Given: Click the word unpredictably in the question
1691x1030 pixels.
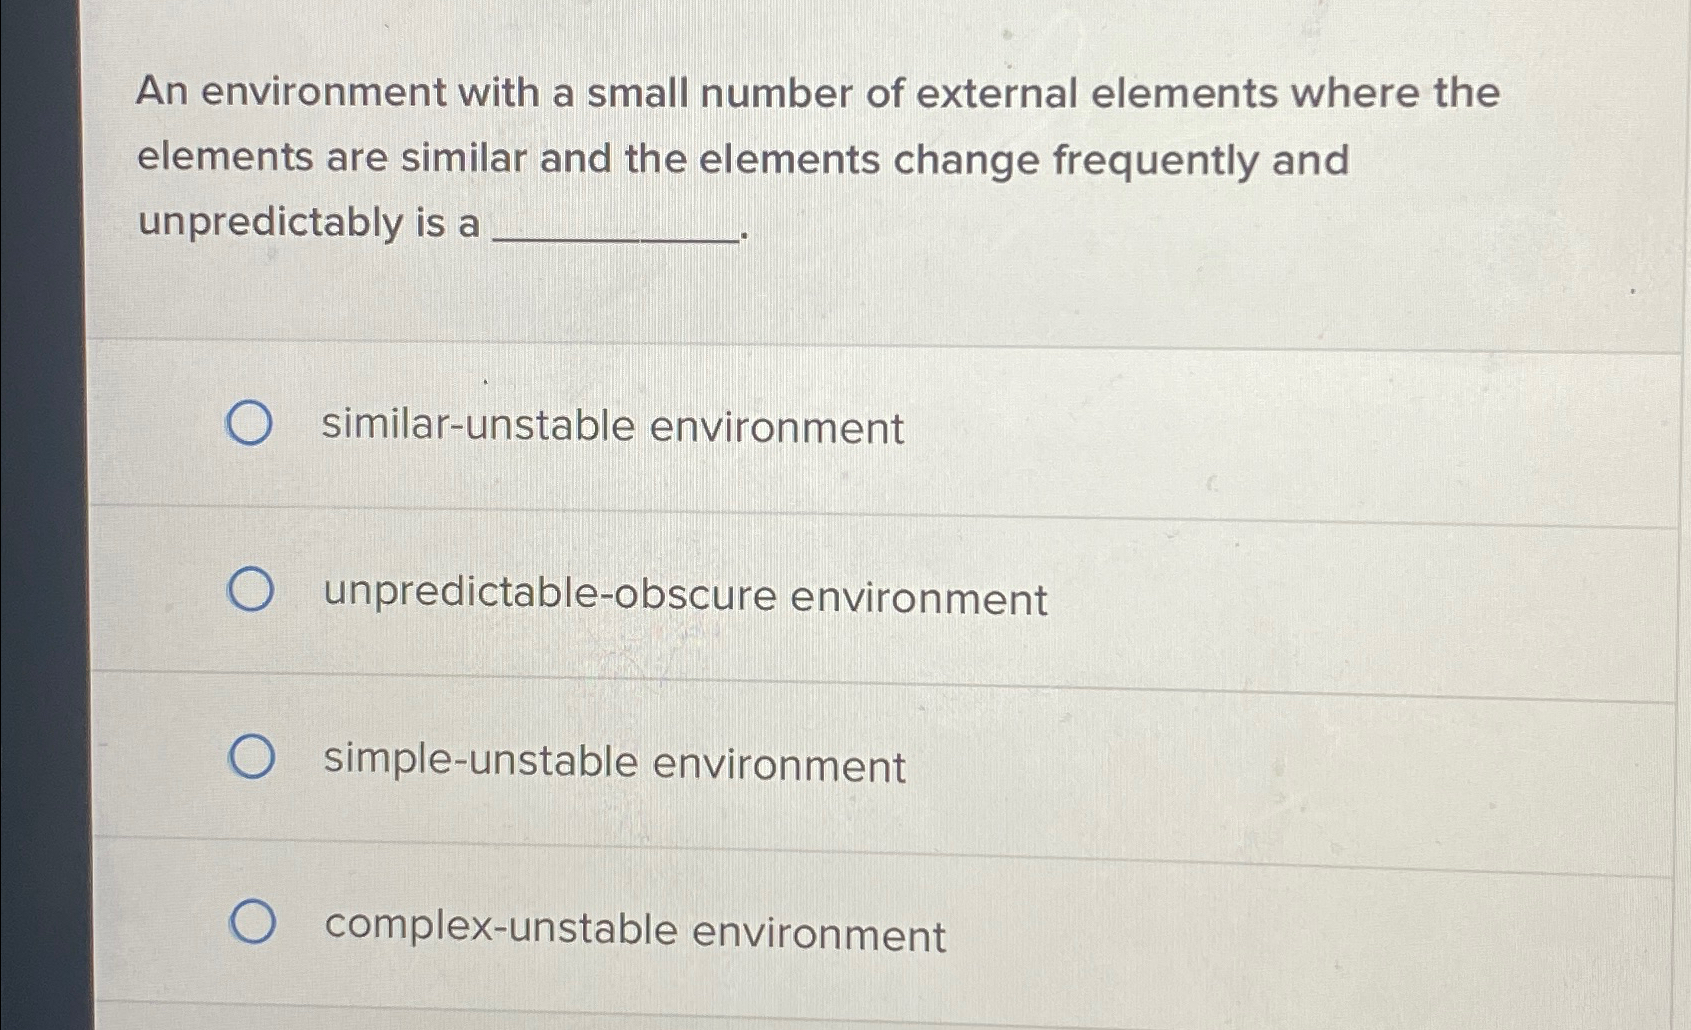Looking at the screenshot, I should tap(268, 225).
